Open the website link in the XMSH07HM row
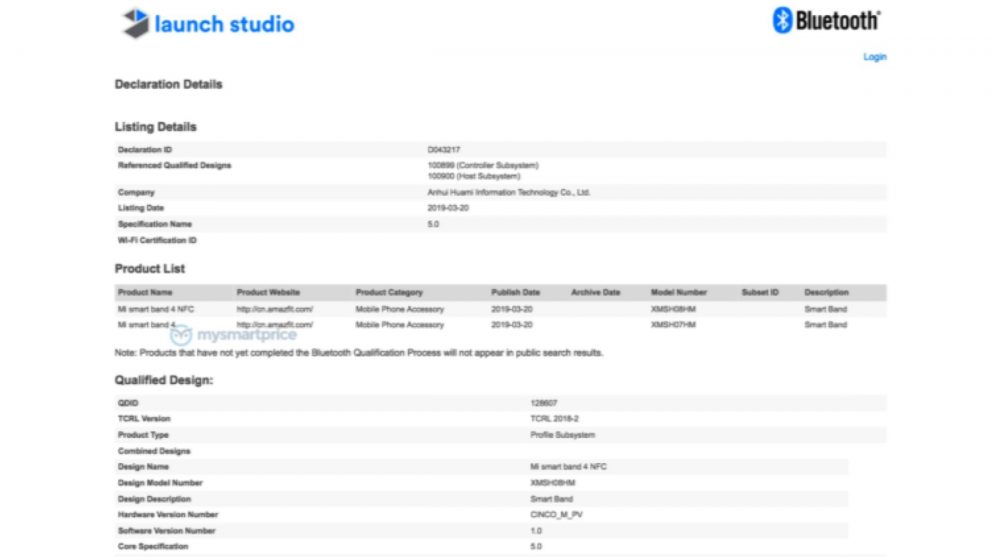1000x560 pixels. coord(275,326)
